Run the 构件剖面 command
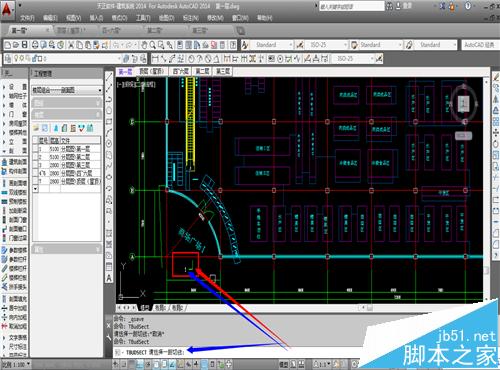The height and width of the screenshot is (370, 500). pos(15,171)
